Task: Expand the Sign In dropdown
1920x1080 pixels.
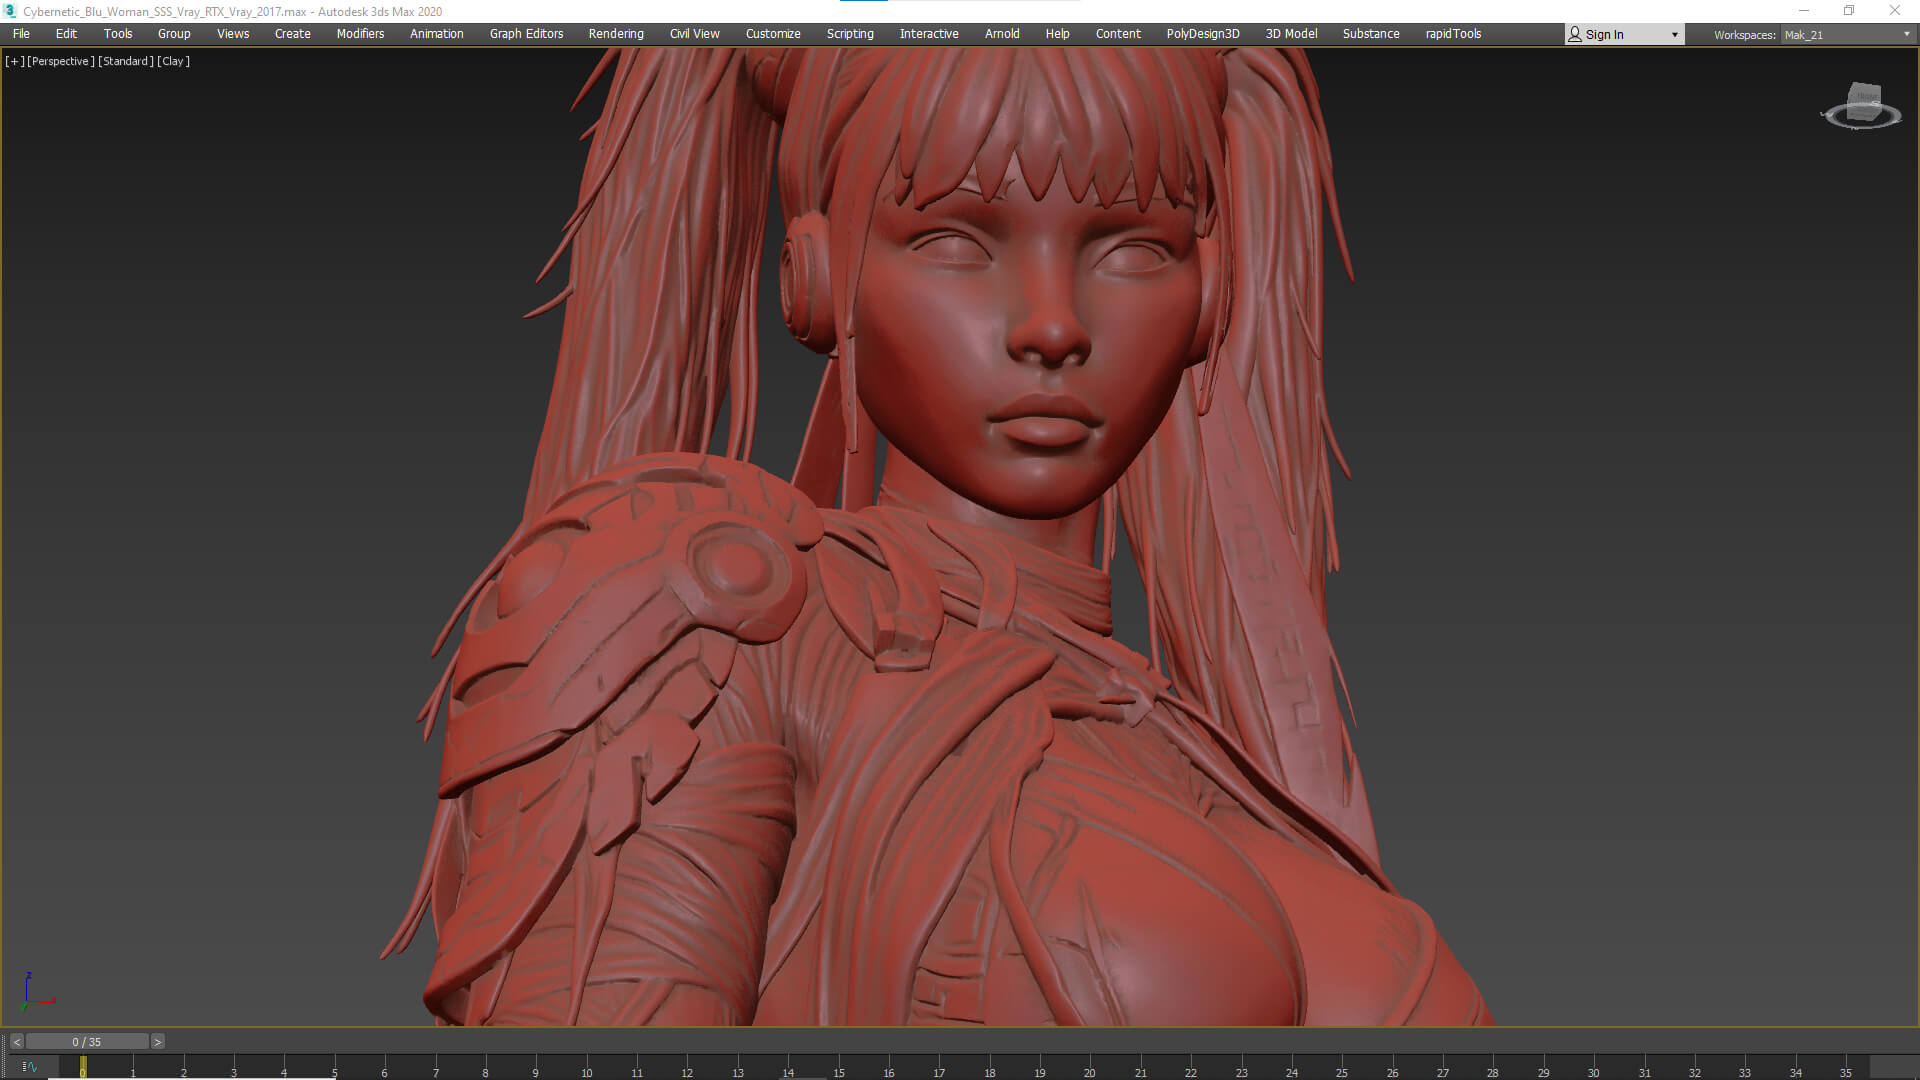Action: click(1624, 35)
